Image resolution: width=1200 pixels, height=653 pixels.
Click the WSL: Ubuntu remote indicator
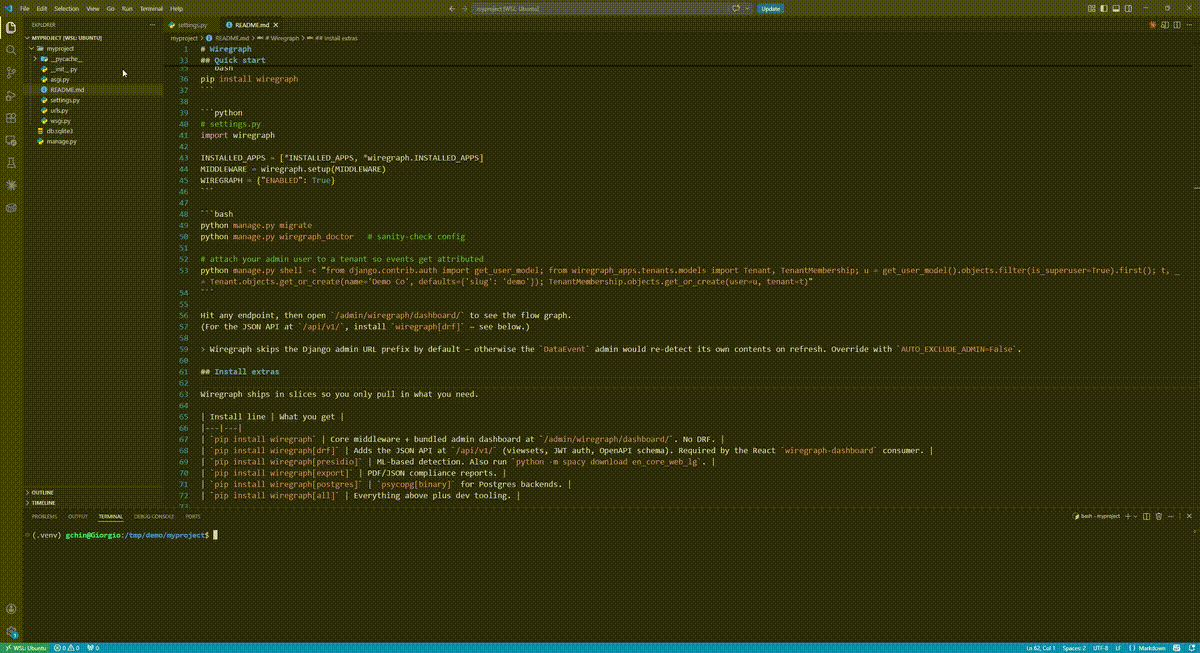[x=24, y=647]
